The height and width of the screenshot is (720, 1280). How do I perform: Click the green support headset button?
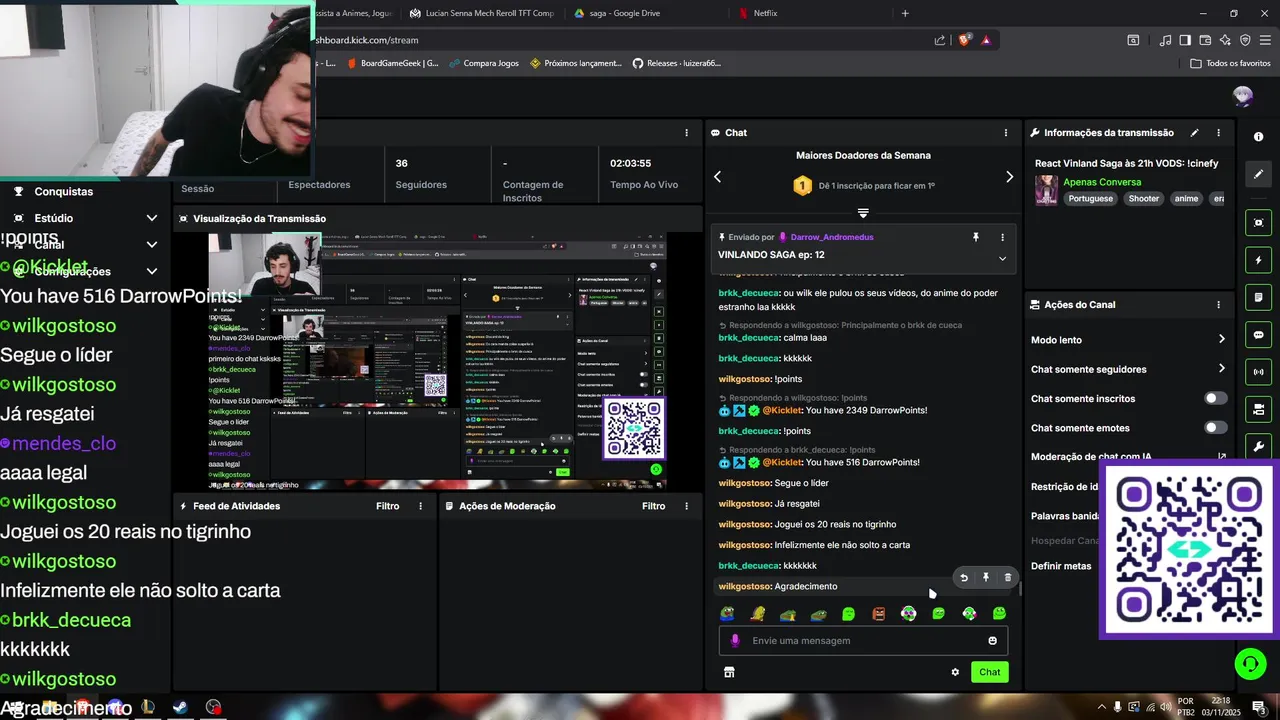pos(1249,663)
